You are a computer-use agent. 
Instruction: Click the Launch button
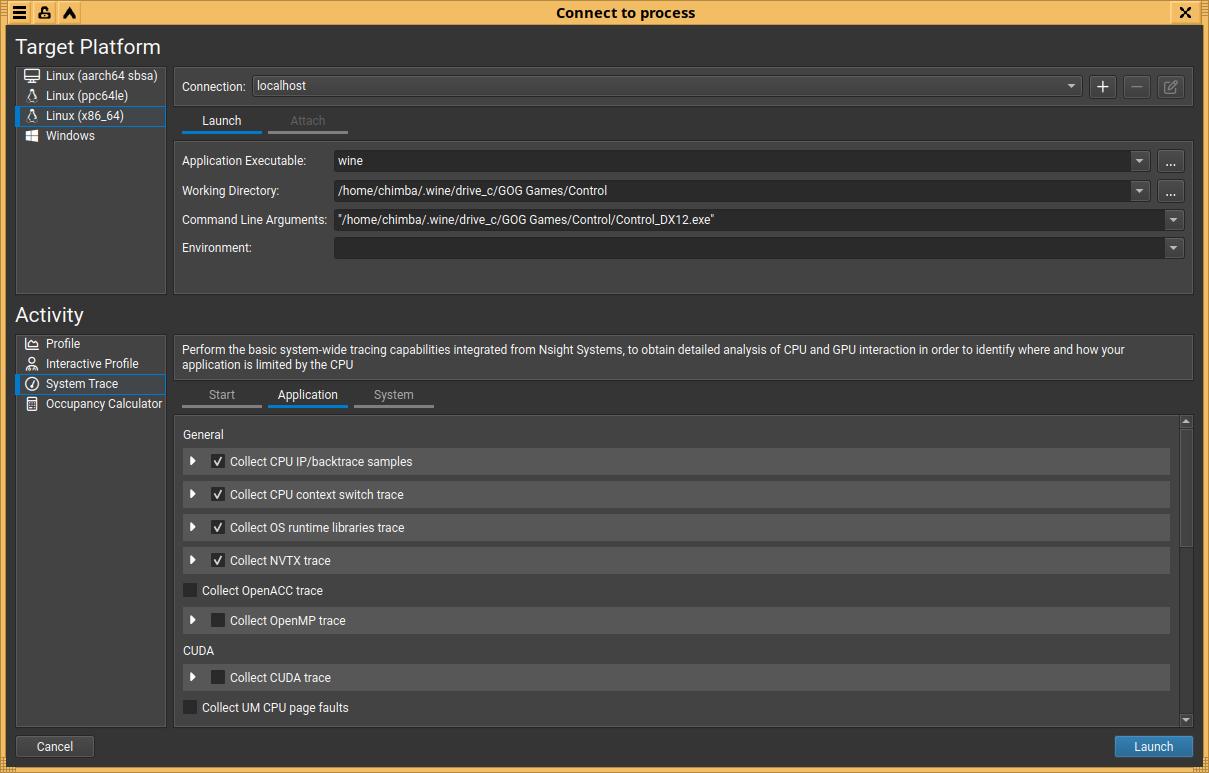coord(1153,747)
